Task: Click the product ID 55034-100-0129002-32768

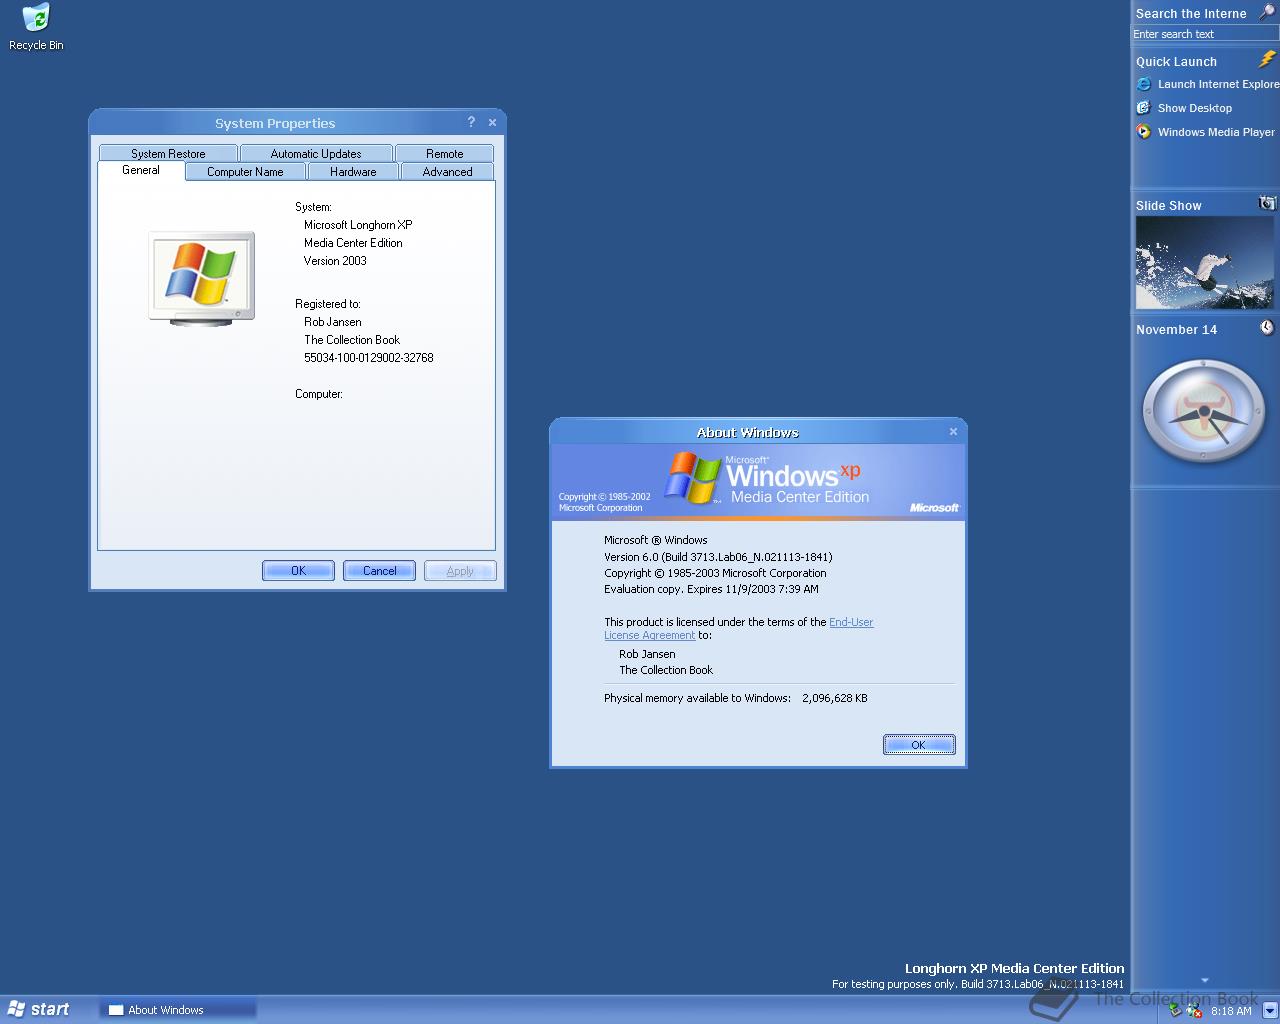Action: [x=368, y=357]
